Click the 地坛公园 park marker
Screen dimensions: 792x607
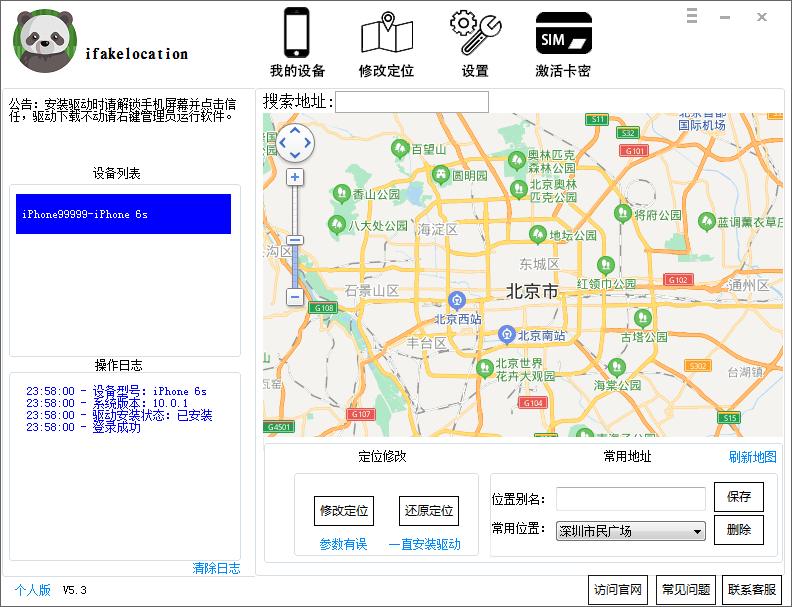click(x=538, y=234)
